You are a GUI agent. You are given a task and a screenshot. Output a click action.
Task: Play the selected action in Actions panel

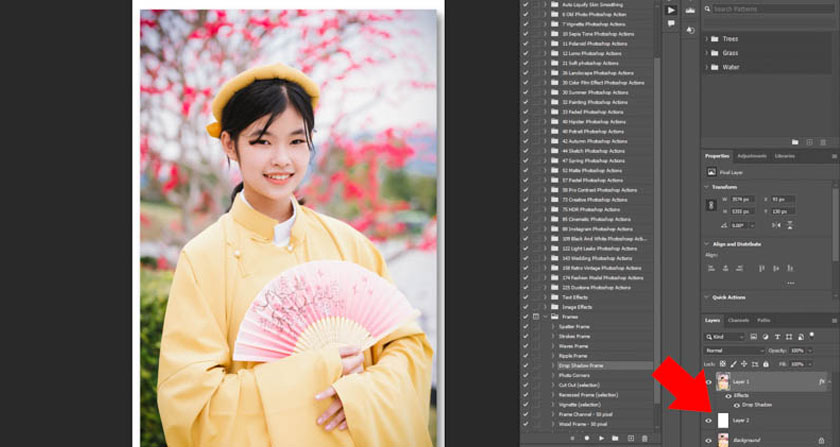(x=601, y=438)
